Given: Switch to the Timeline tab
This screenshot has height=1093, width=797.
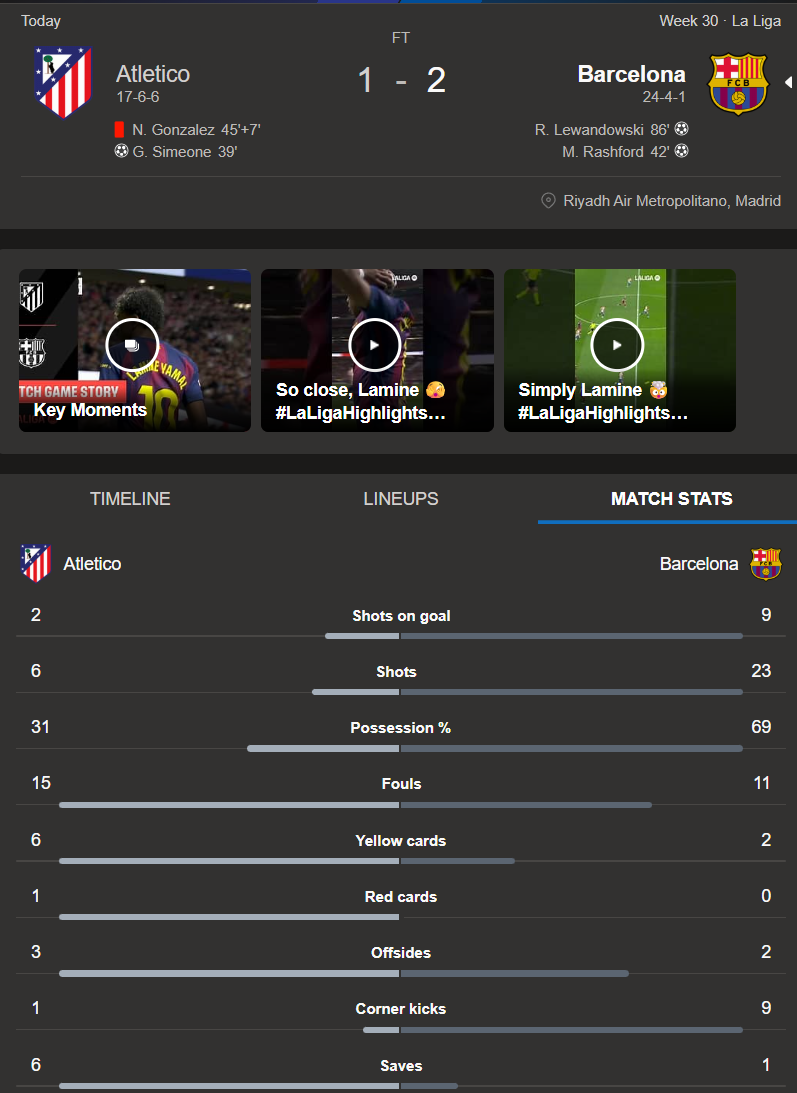Looking at the screenshot, I should coord(130,499).
